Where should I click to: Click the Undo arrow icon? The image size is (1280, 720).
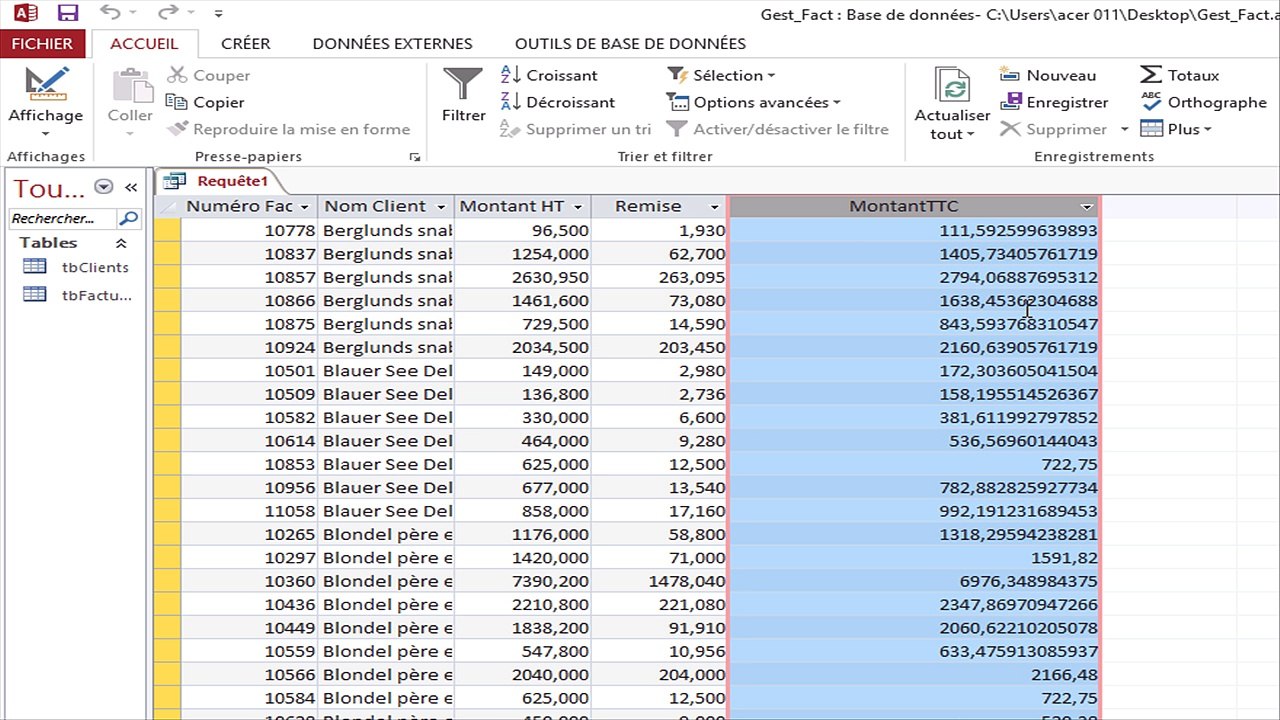click(110, 13)
